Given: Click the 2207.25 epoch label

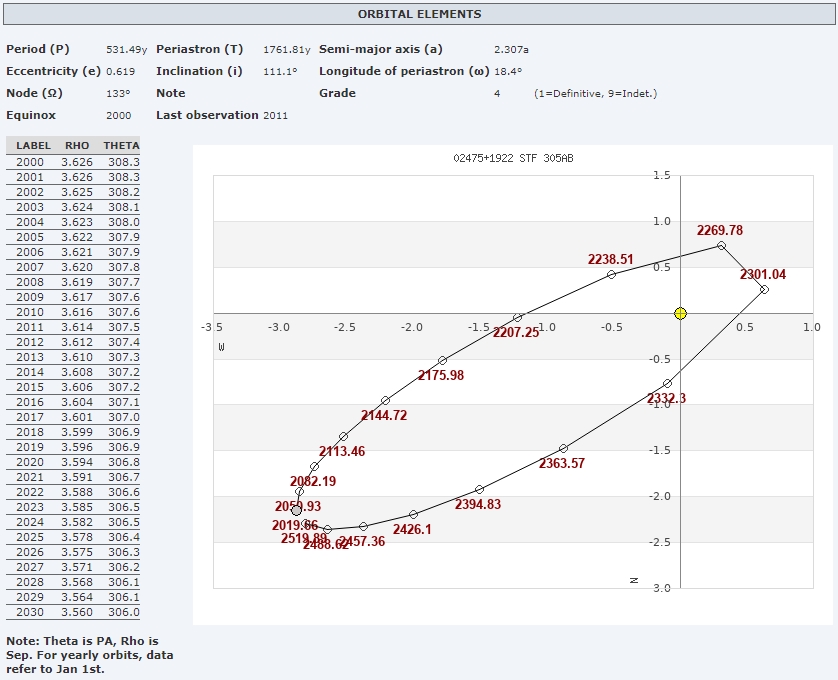Looking at the screenshot, I should (x=516, y=333).
